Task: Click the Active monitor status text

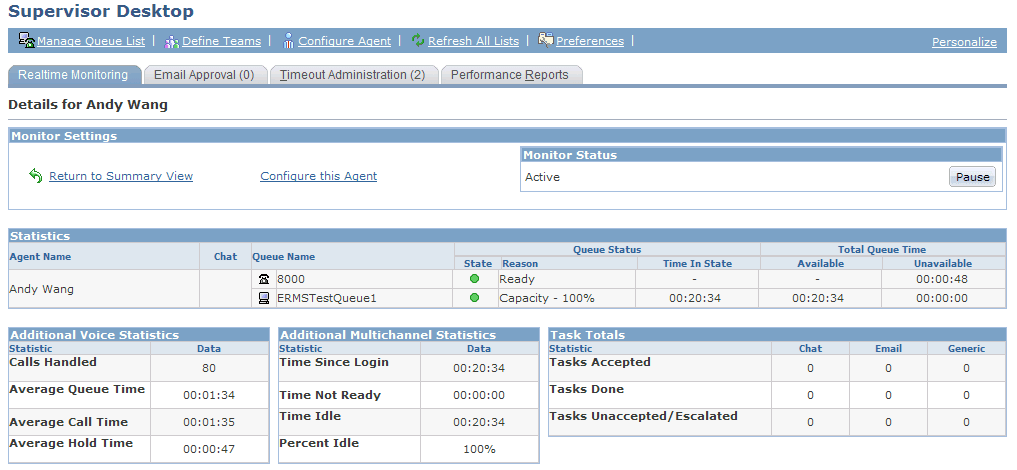Action: pos(542,177)
